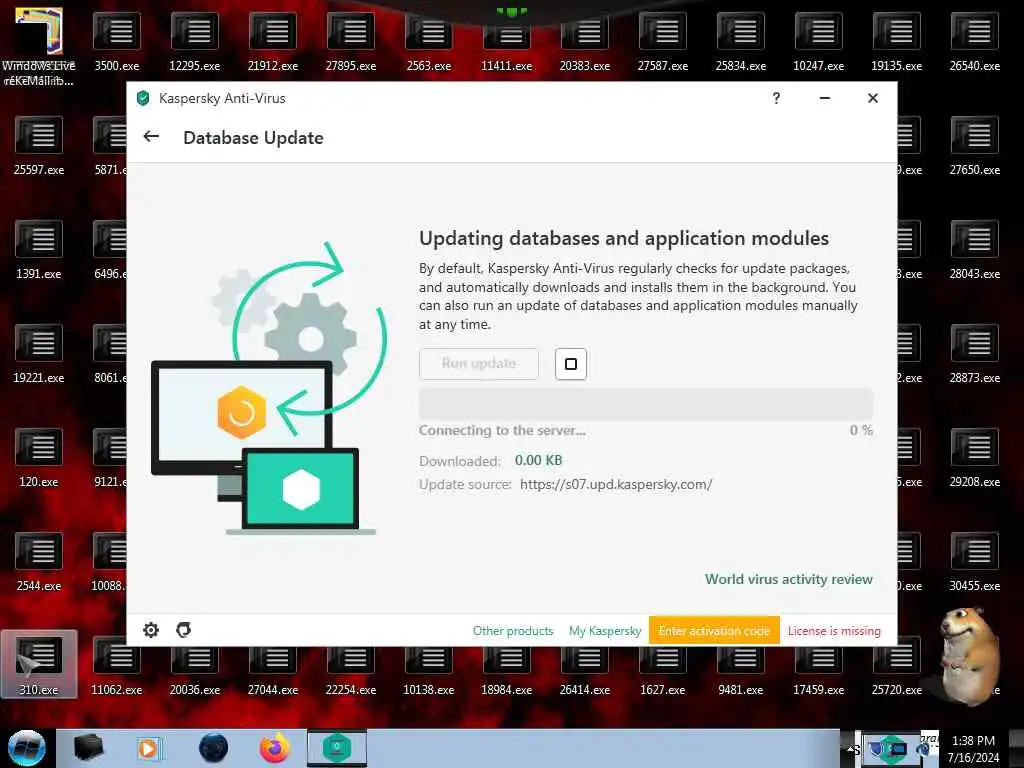
Task: Click Enter activation code button
Action: click(x=714, y=631)
